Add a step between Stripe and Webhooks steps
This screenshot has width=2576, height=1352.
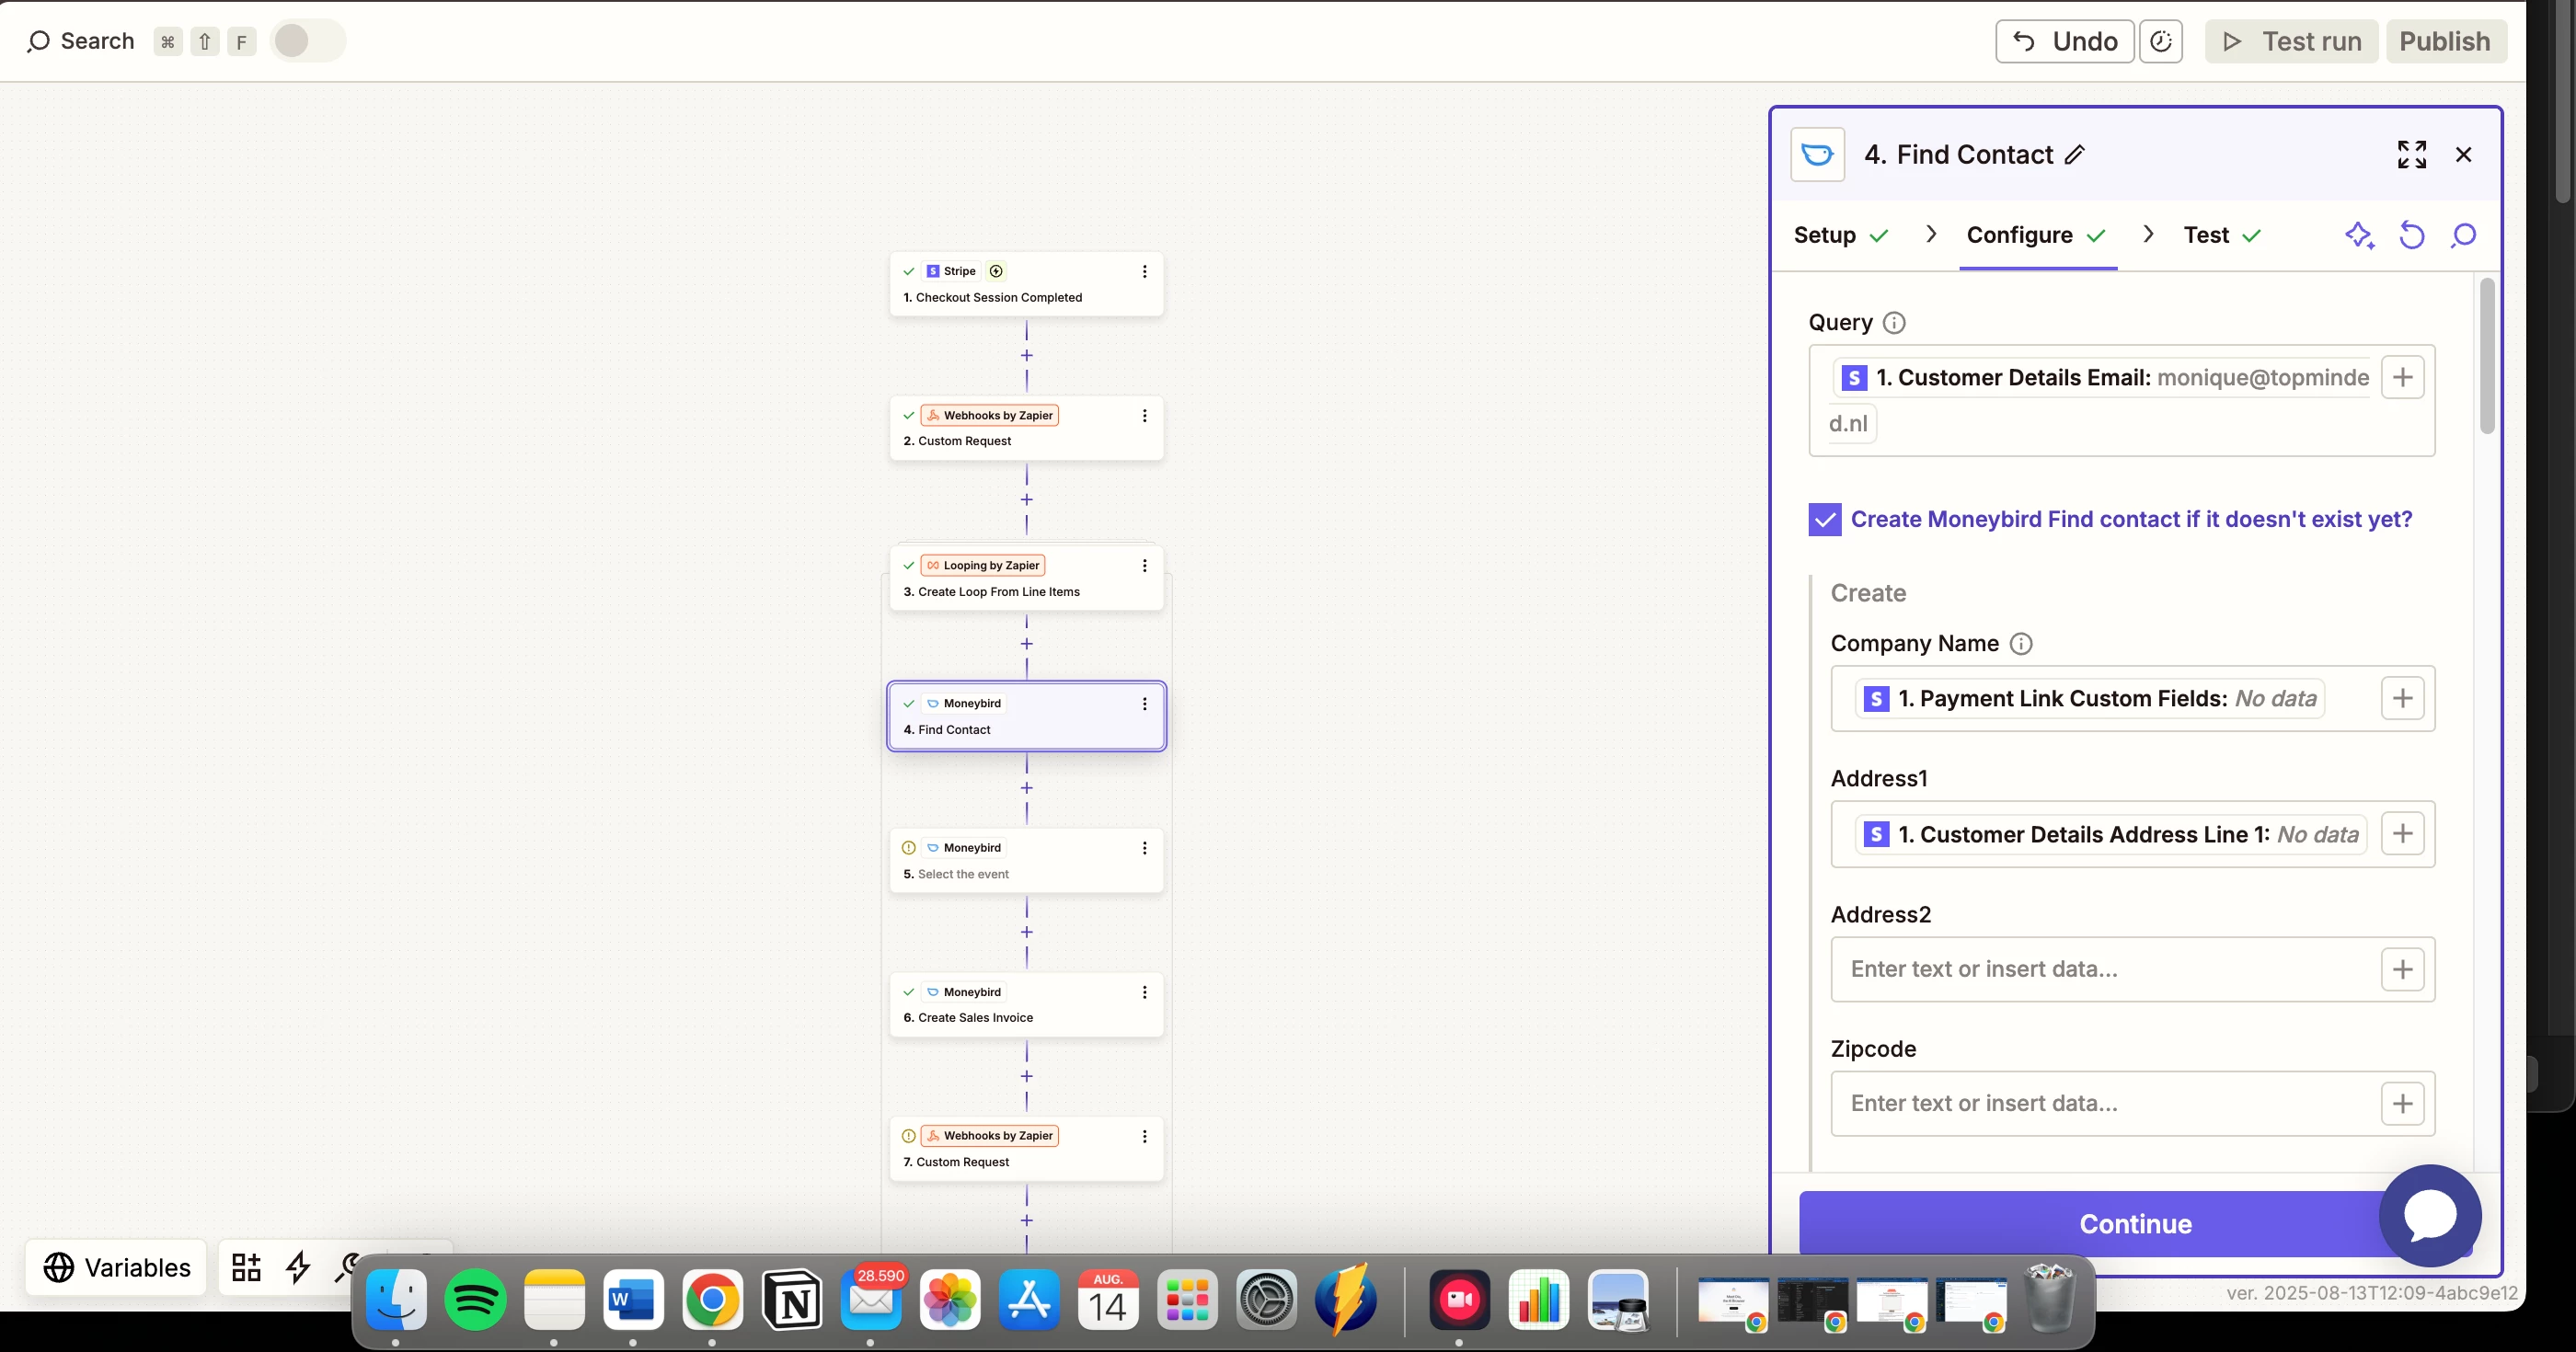pos(1026,356)
